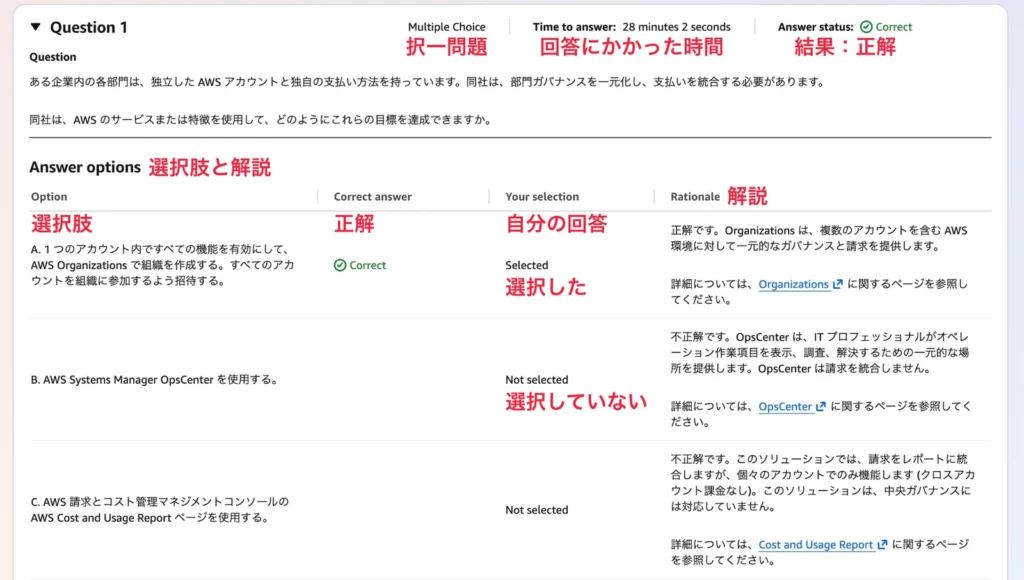This screenshot has width=1024, height=580.
Task: Click the Time to answer value
Action: pos(677,27)
